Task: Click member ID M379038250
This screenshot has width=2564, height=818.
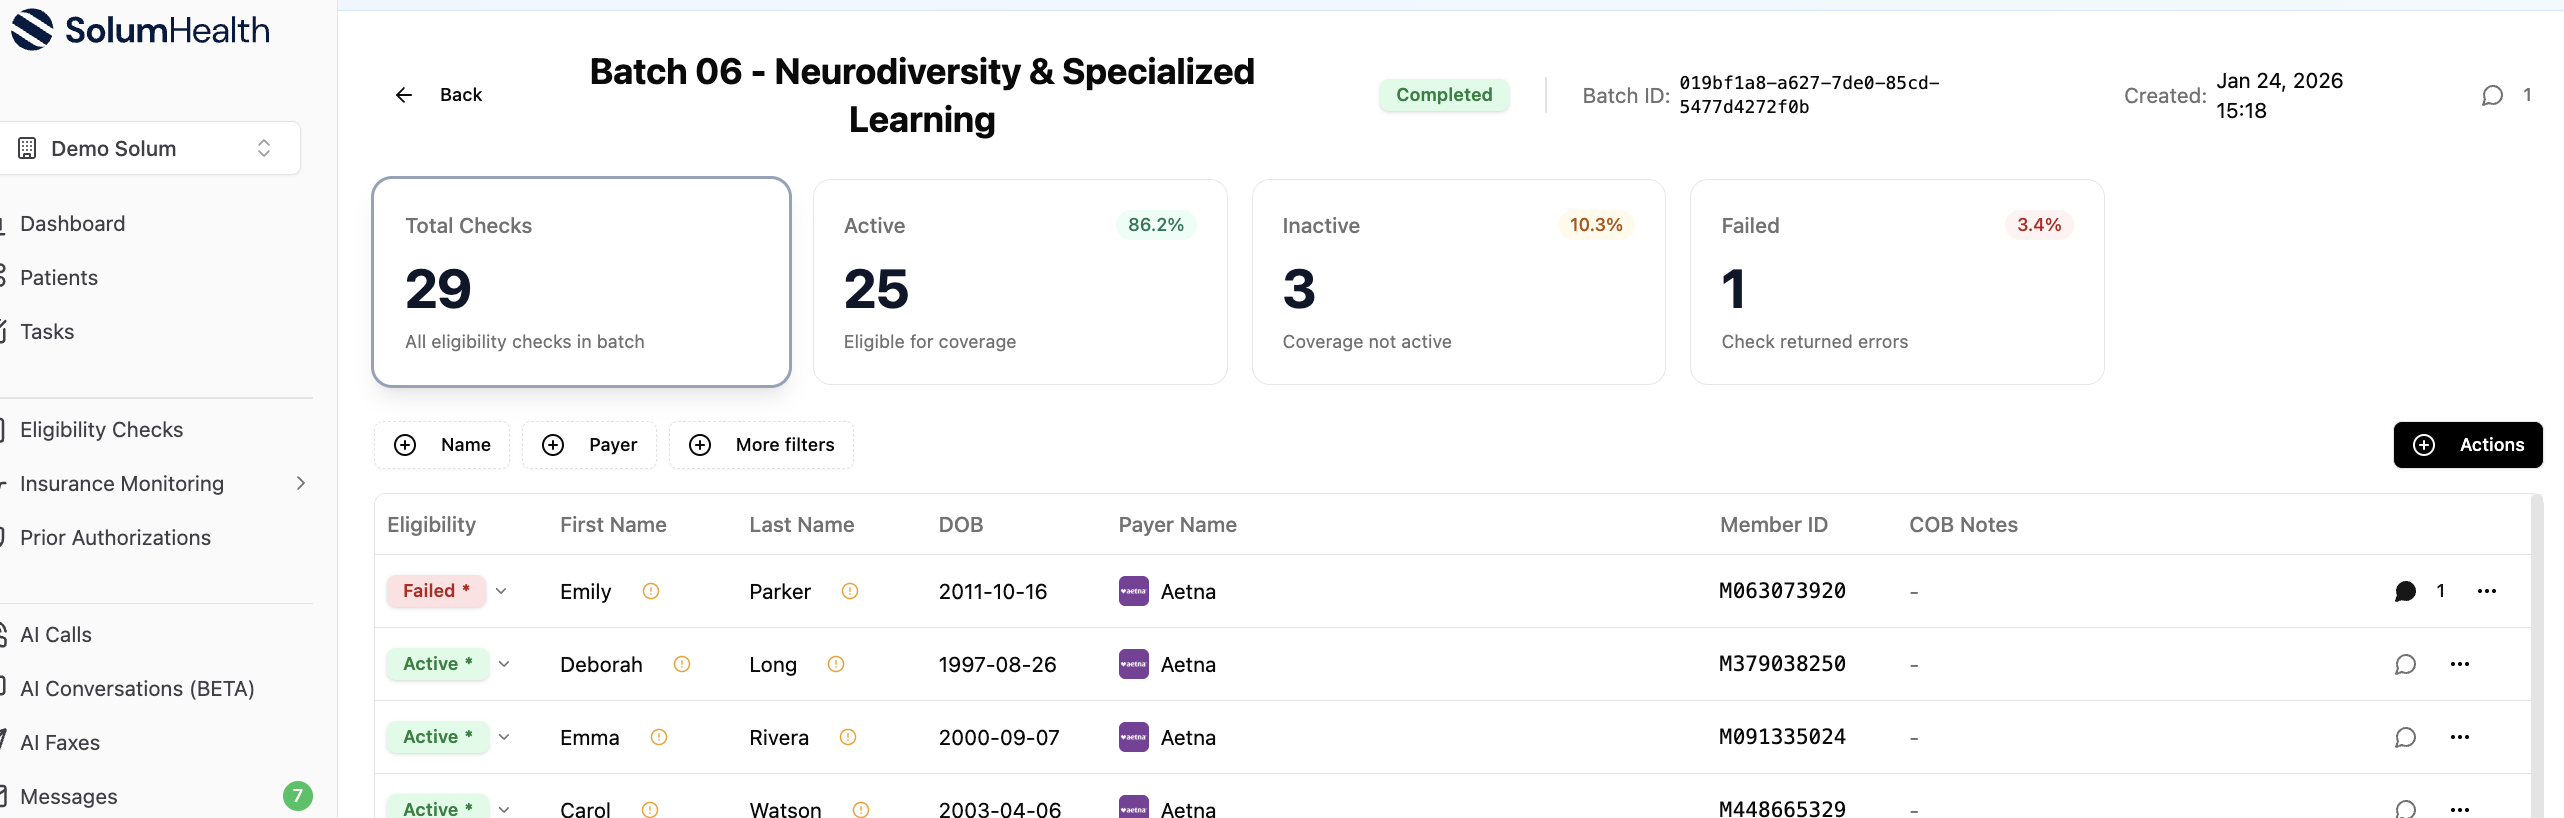Action: click(1782, 664)
